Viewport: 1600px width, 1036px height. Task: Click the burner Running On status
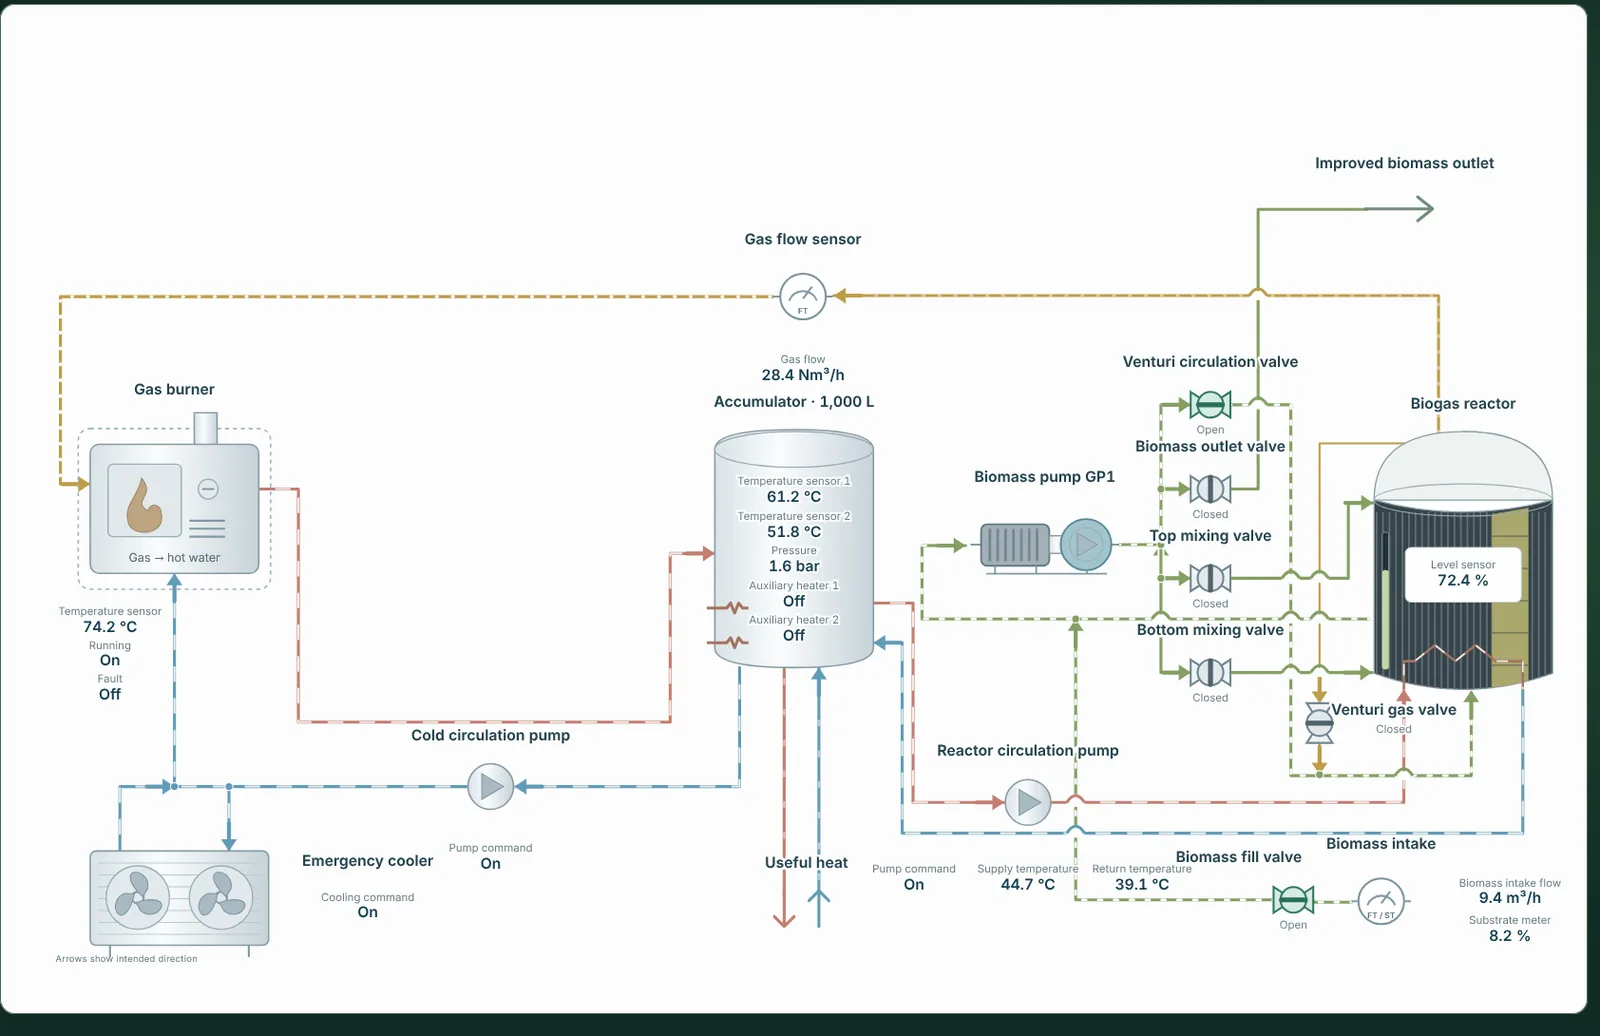click(110, 661)
